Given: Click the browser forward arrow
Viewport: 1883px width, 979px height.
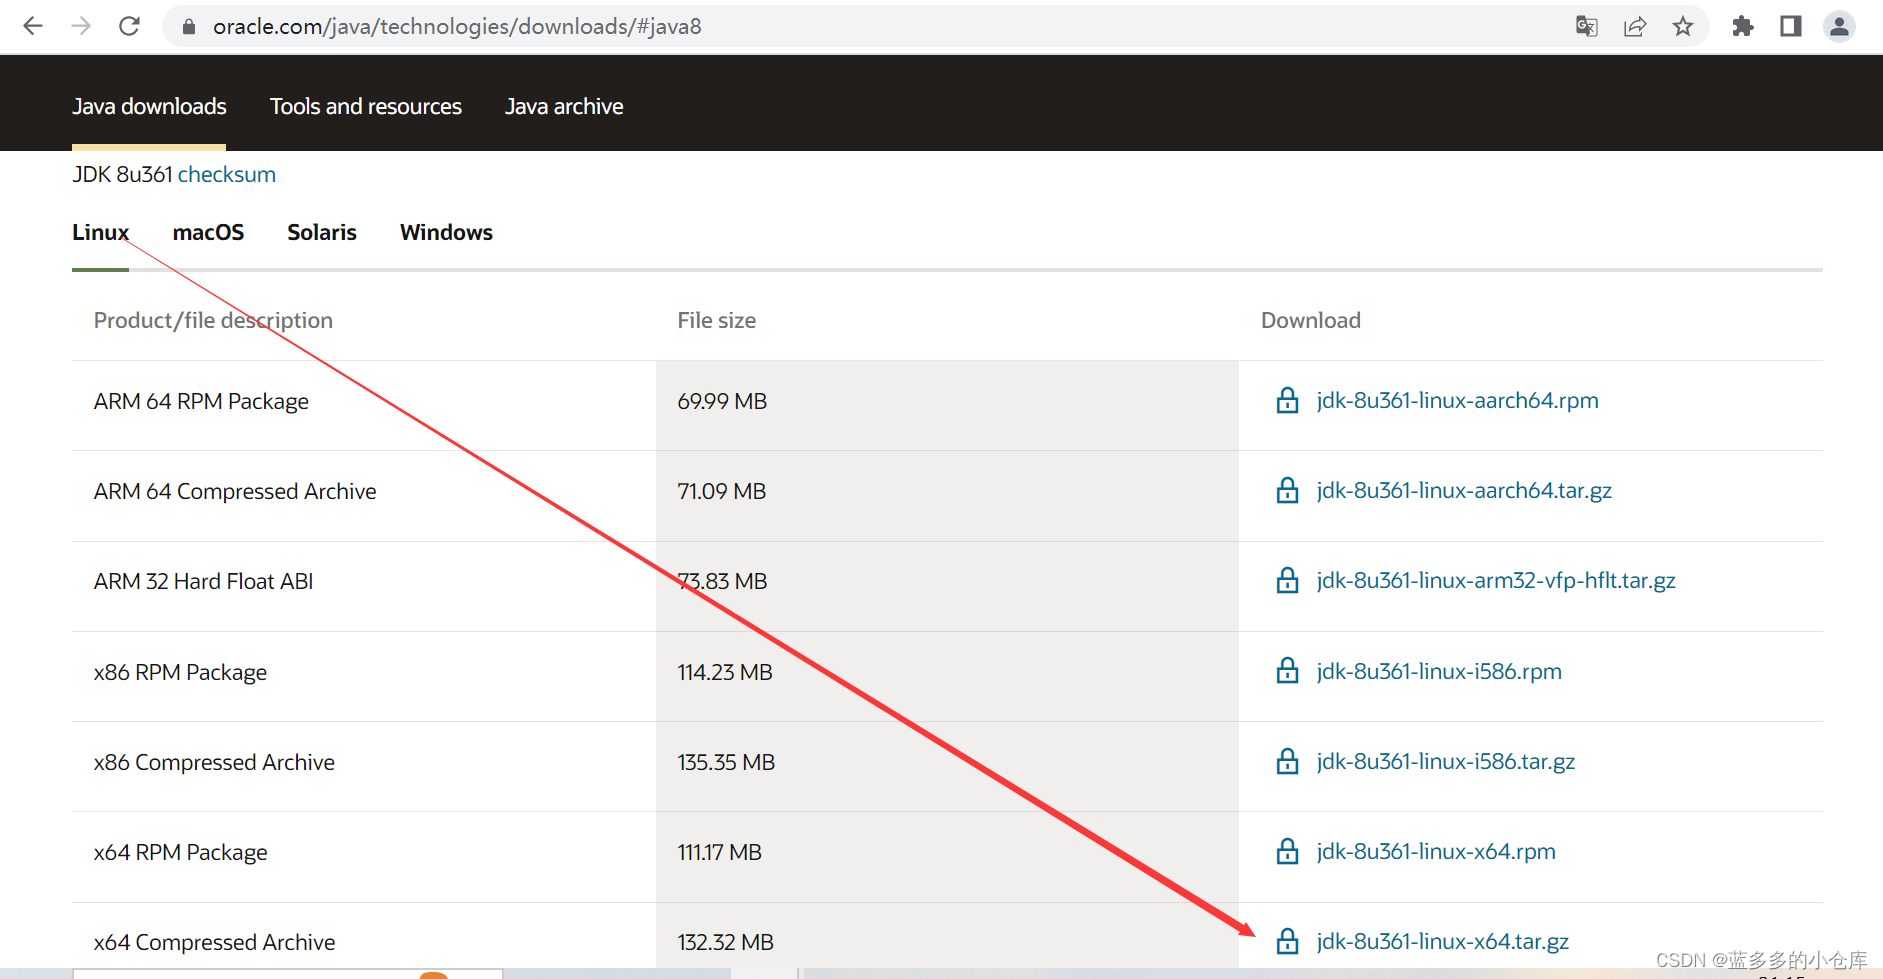Looking at the screenshot, I should click(x=81, y=26).
